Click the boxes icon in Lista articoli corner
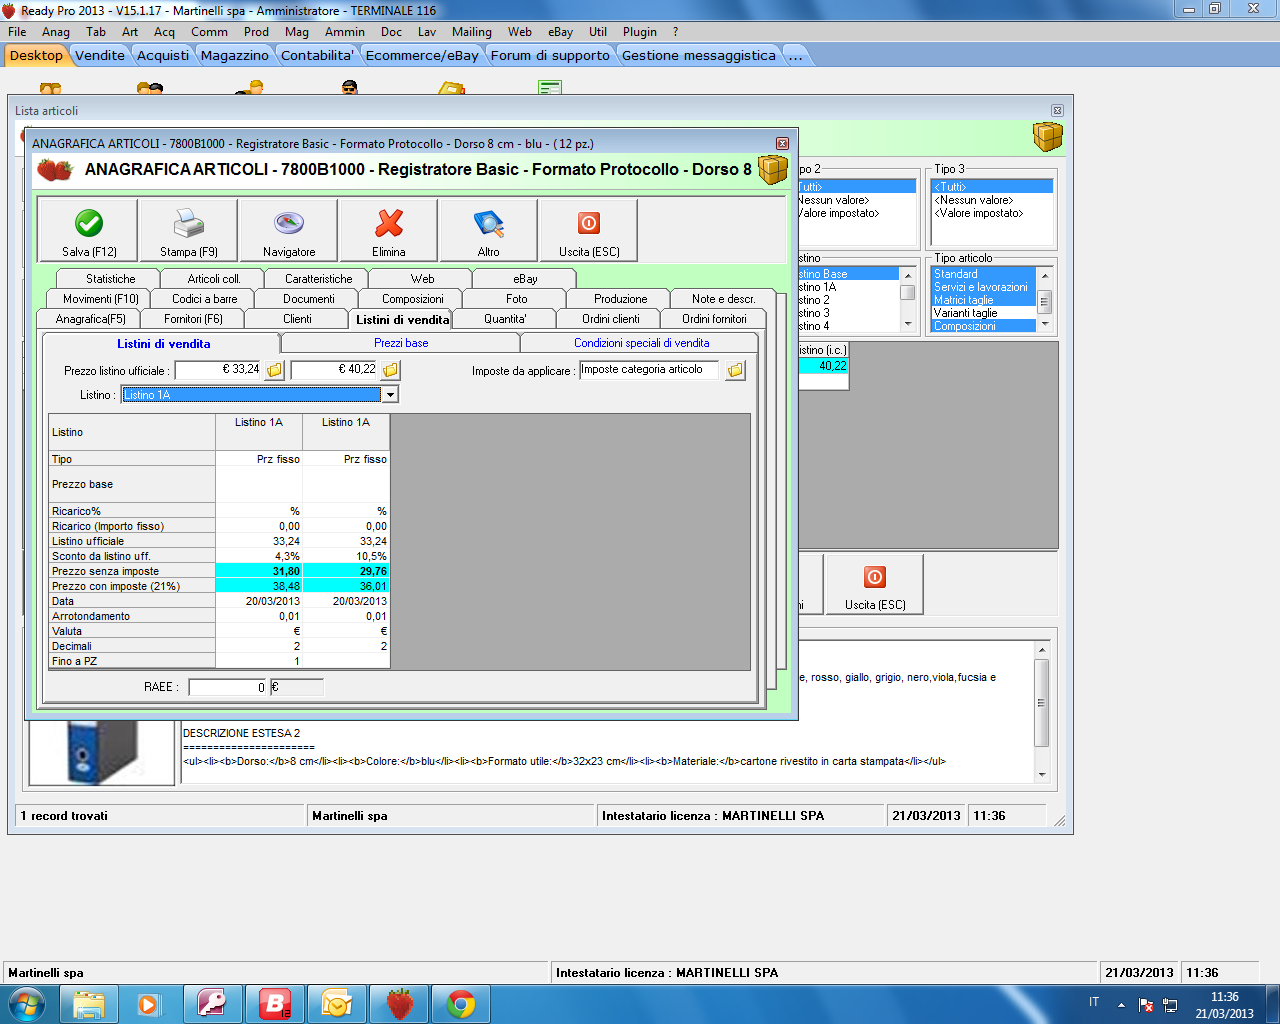 click(x=1047, y=137)
